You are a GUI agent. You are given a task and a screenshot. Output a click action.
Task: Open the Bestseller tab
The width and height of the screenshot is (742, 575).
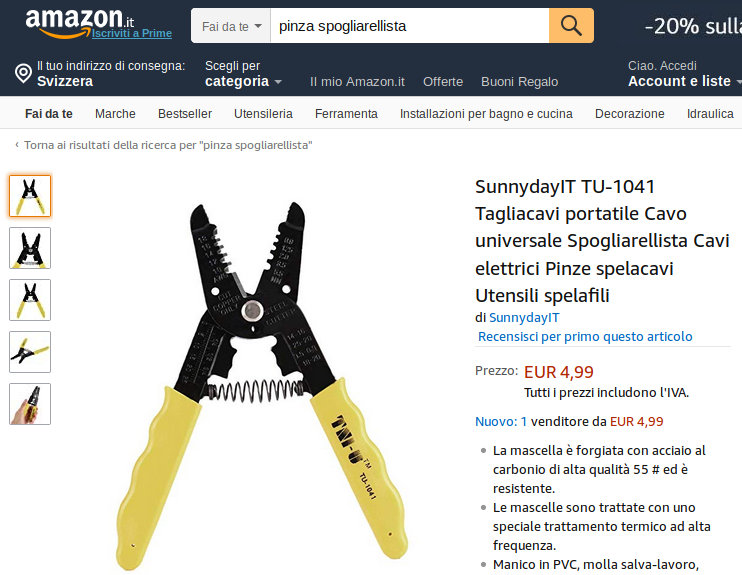(185, 114)
